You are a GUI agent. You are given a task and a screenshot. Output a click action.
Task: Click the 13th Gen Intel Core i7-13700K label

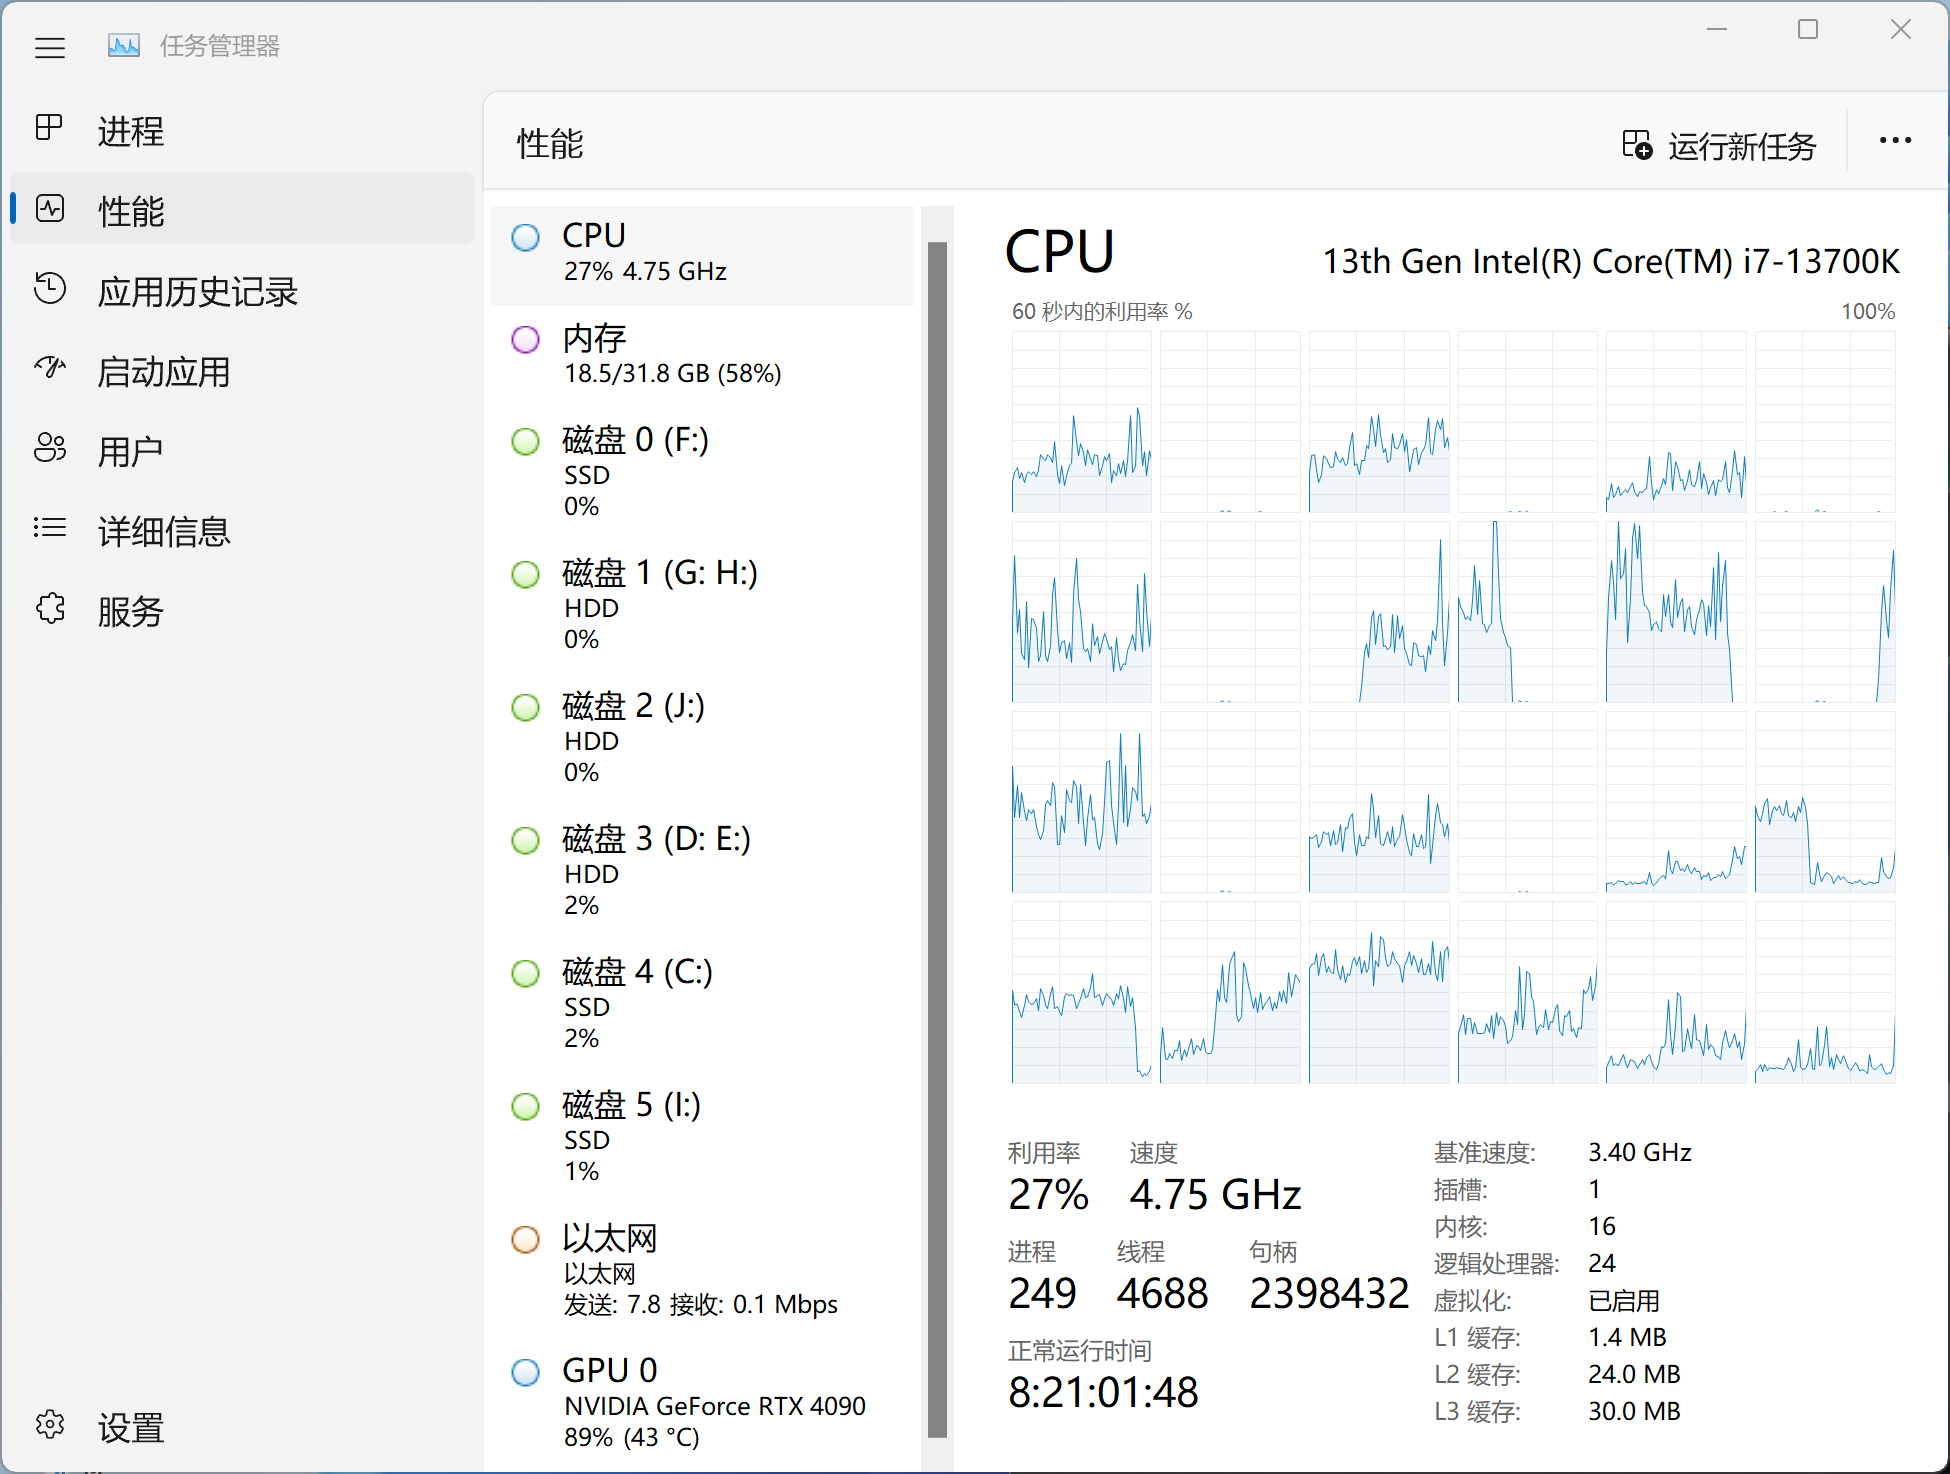point(1611,262)
